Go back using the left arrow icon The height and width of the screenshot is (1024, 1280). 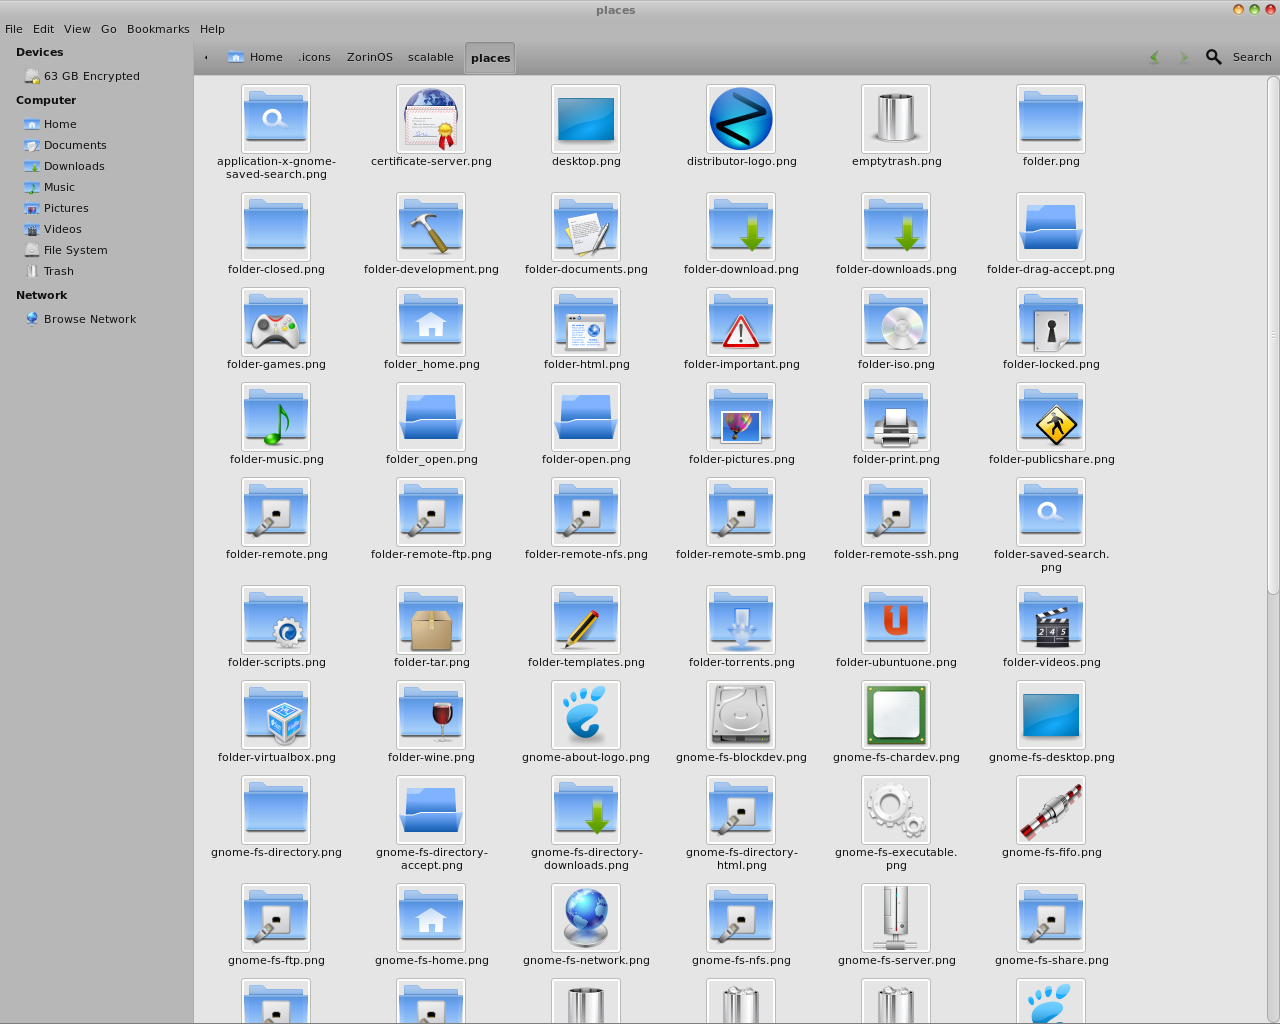(1155, 57)
